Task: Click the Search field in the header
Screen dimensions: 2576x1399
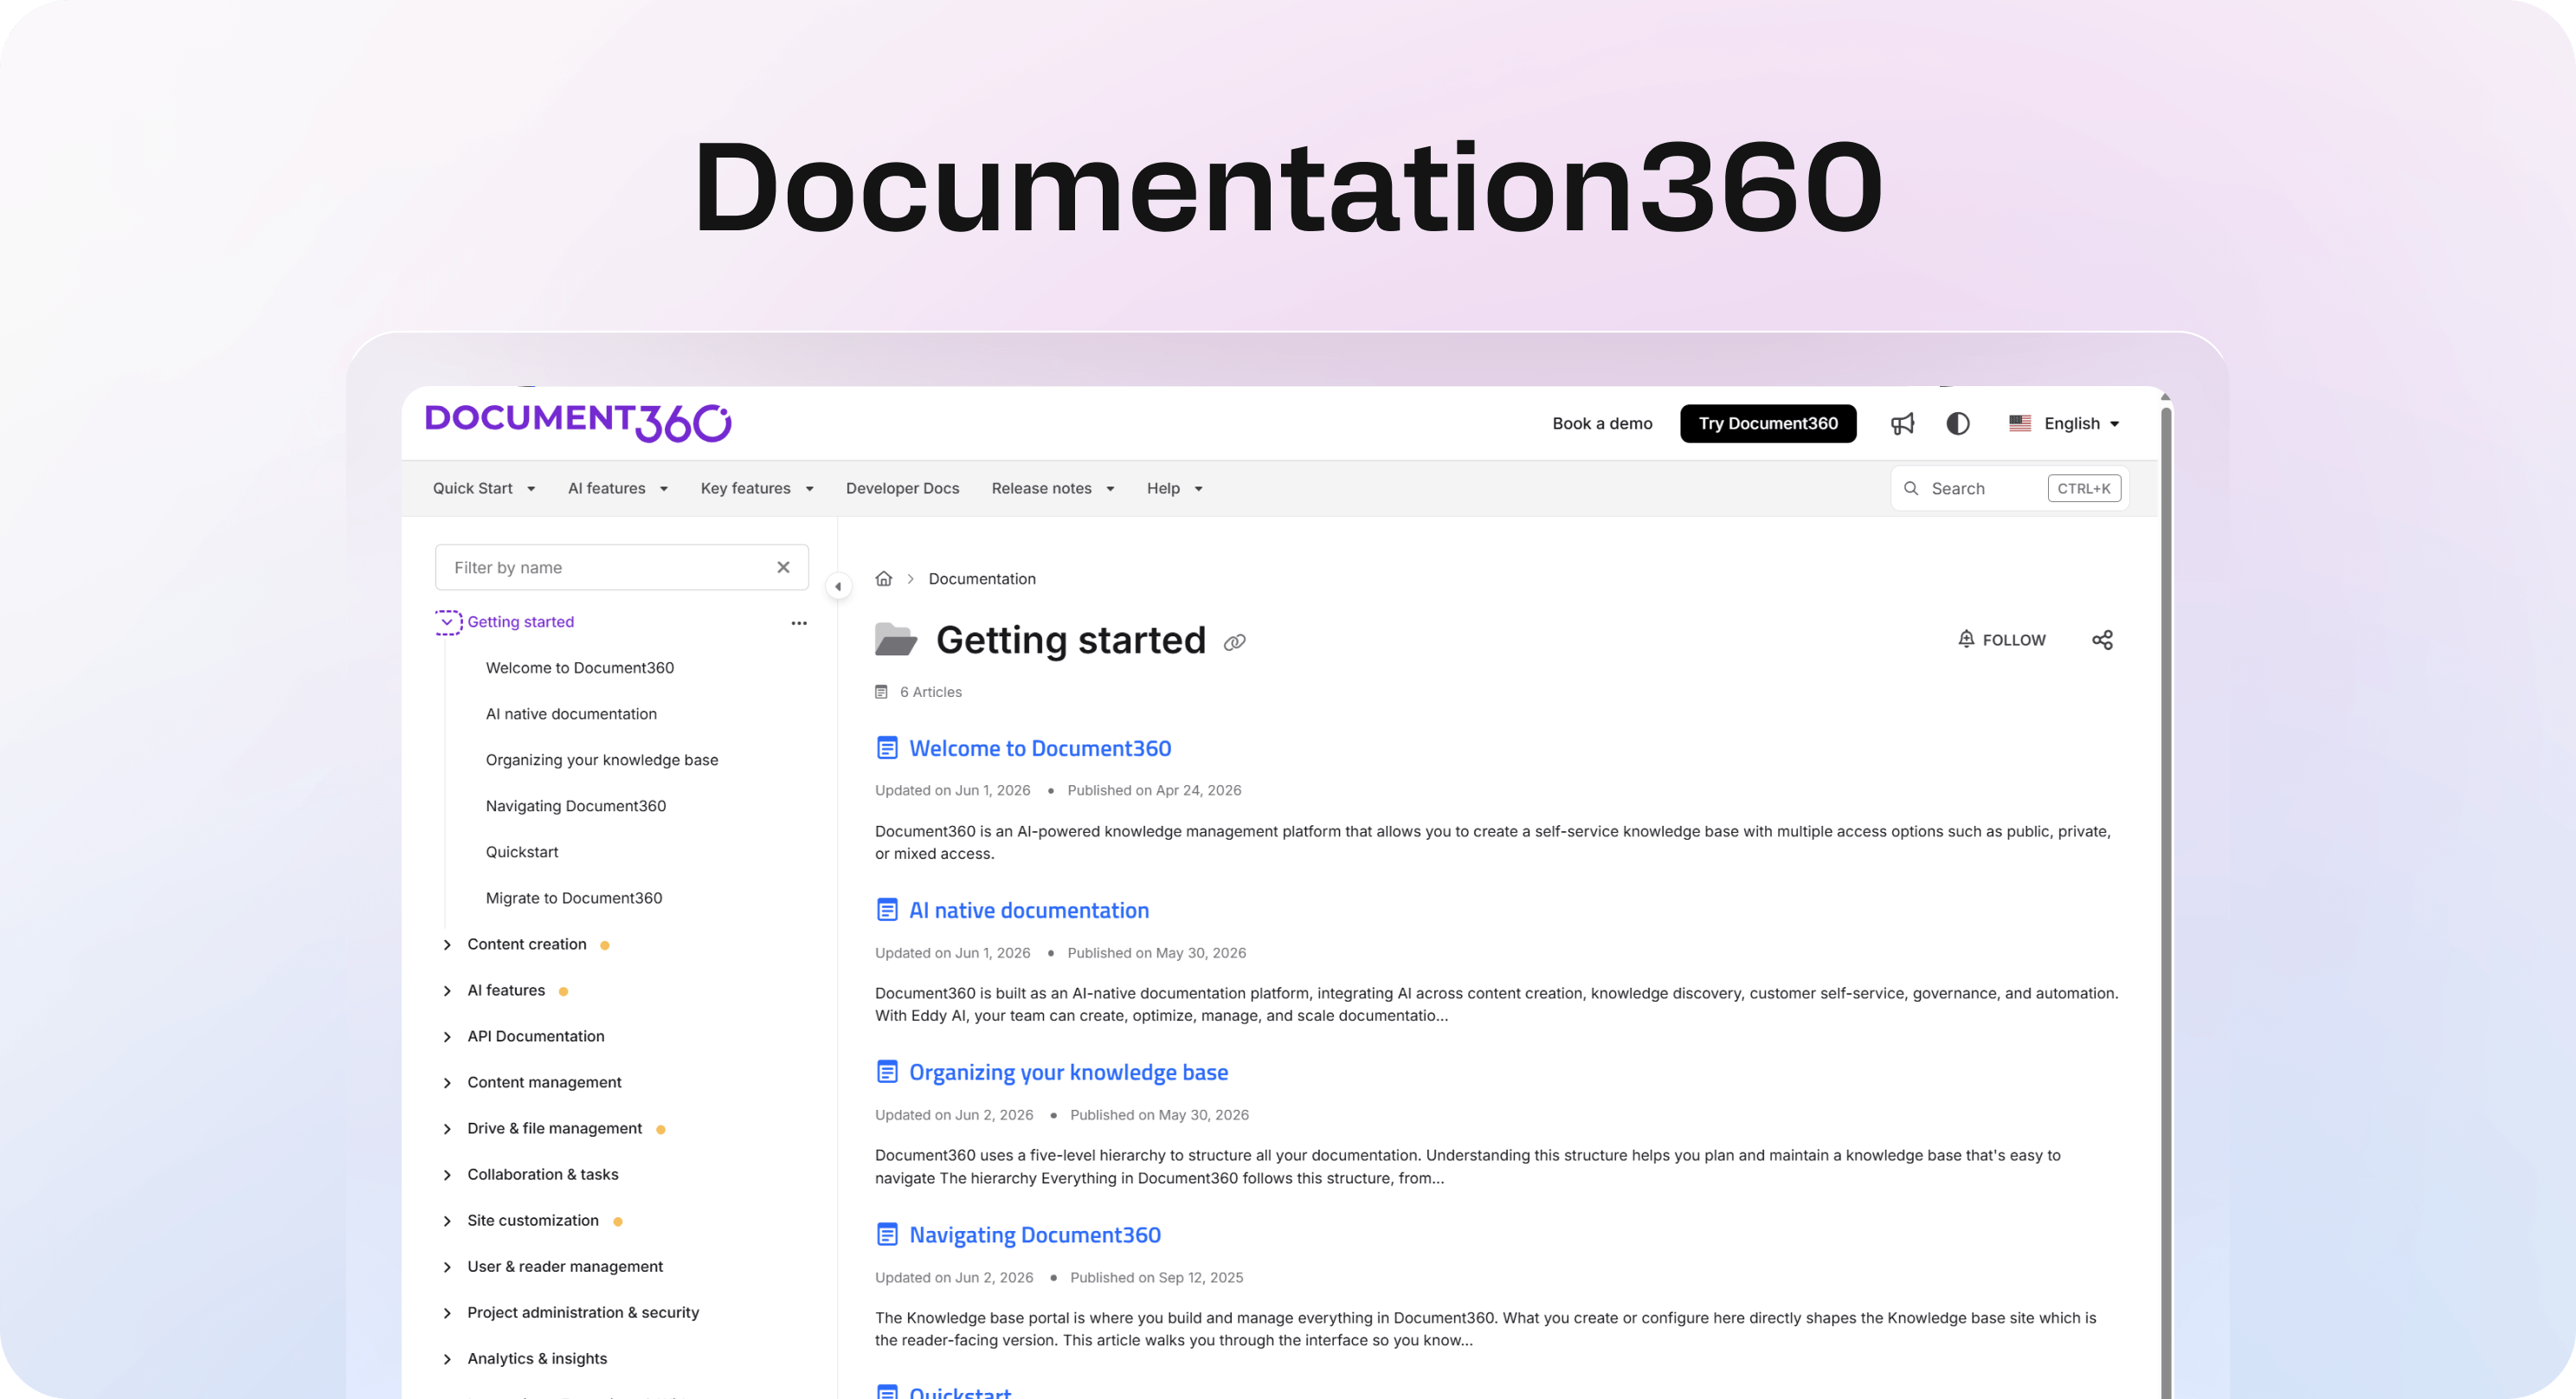Action: (2009, 488)
